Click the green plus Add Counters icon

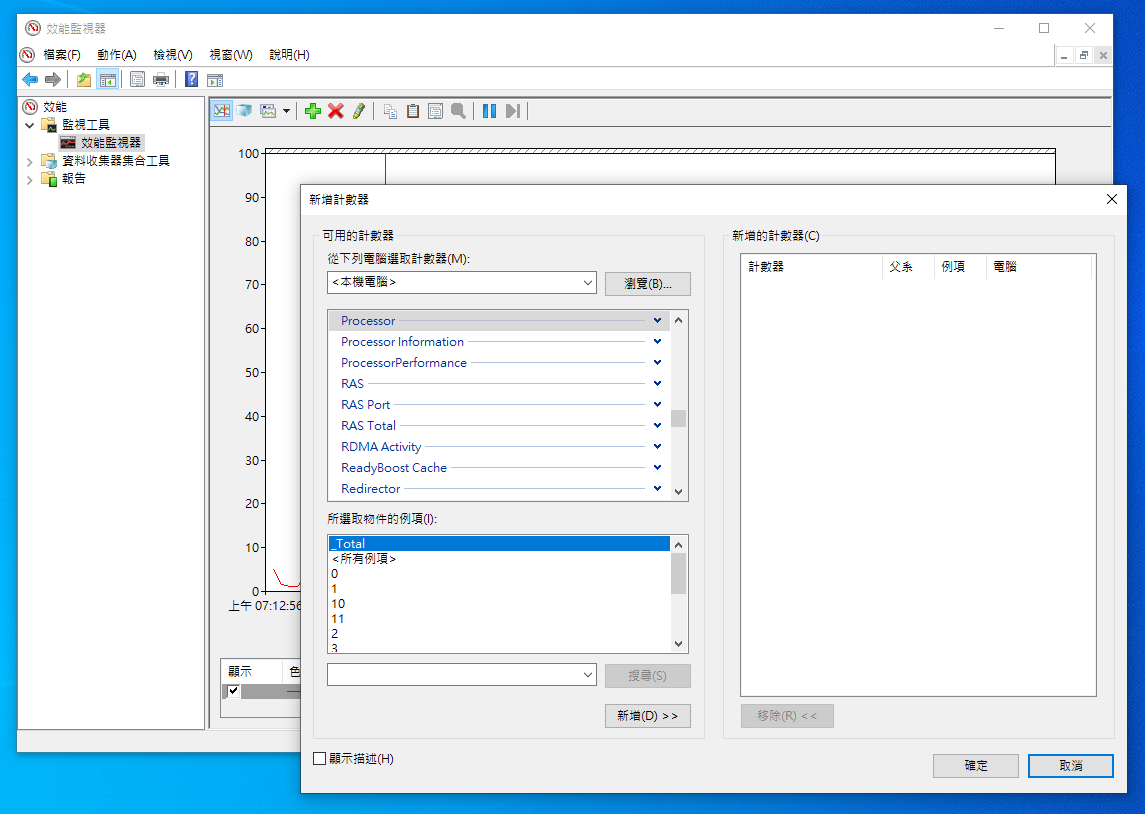pyautogui.click(x=313, y=111)
